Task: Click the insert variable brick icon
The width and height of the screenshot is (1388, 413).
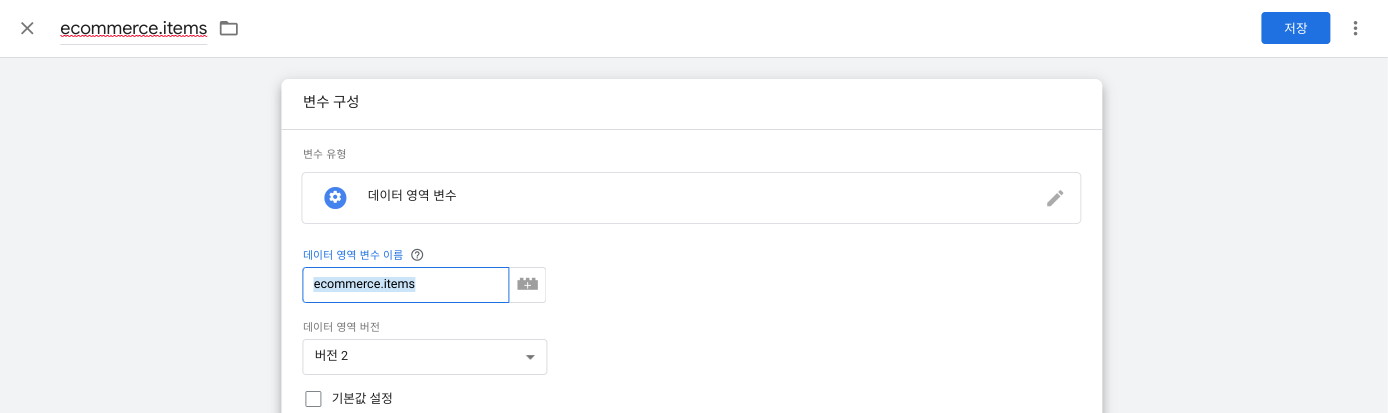Action: tap(528, 285)
